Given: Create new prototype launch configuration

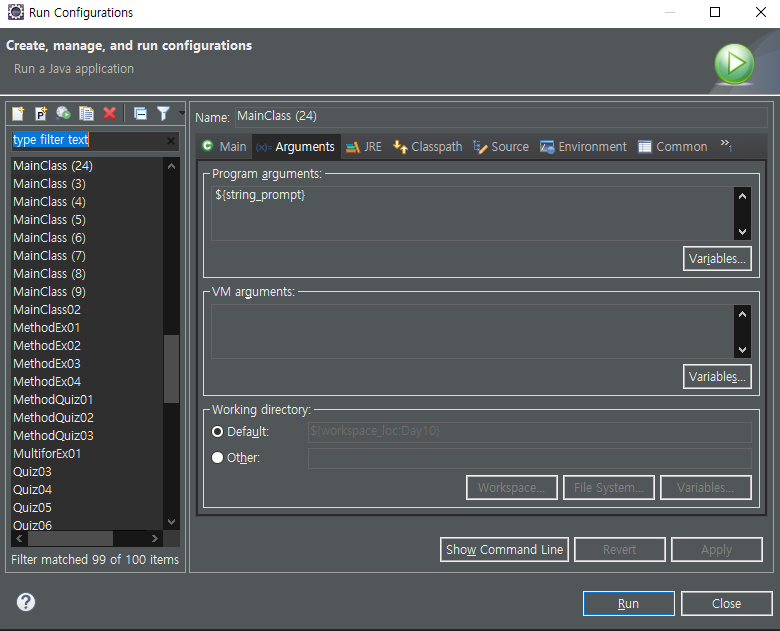Looking at the screenshot, I should 41,114.
